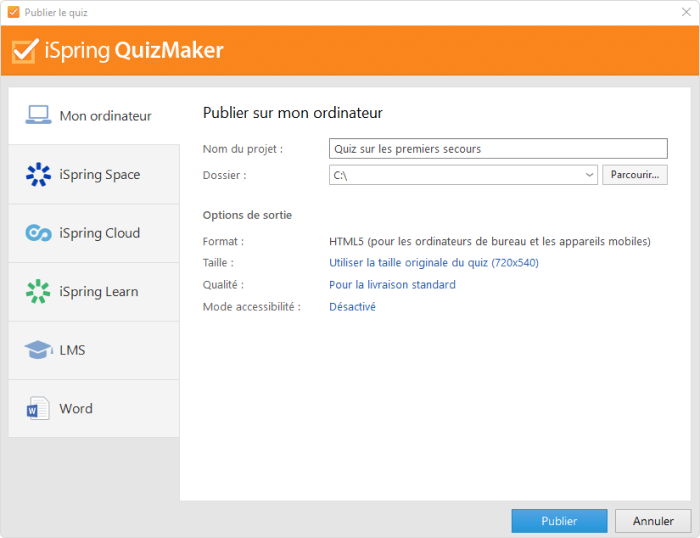Click the iSpring Space star icon
The width and height of the screenshot is (700, 538).
point(38,174)
